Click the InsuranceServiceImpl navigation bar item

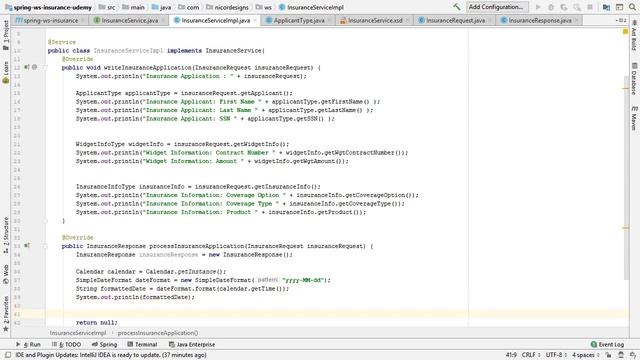(311, 7)
